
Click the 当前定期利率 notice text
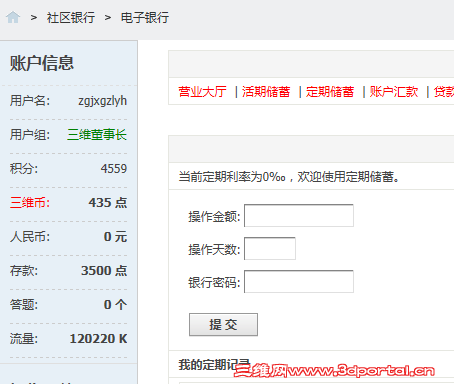click(289, 177)
